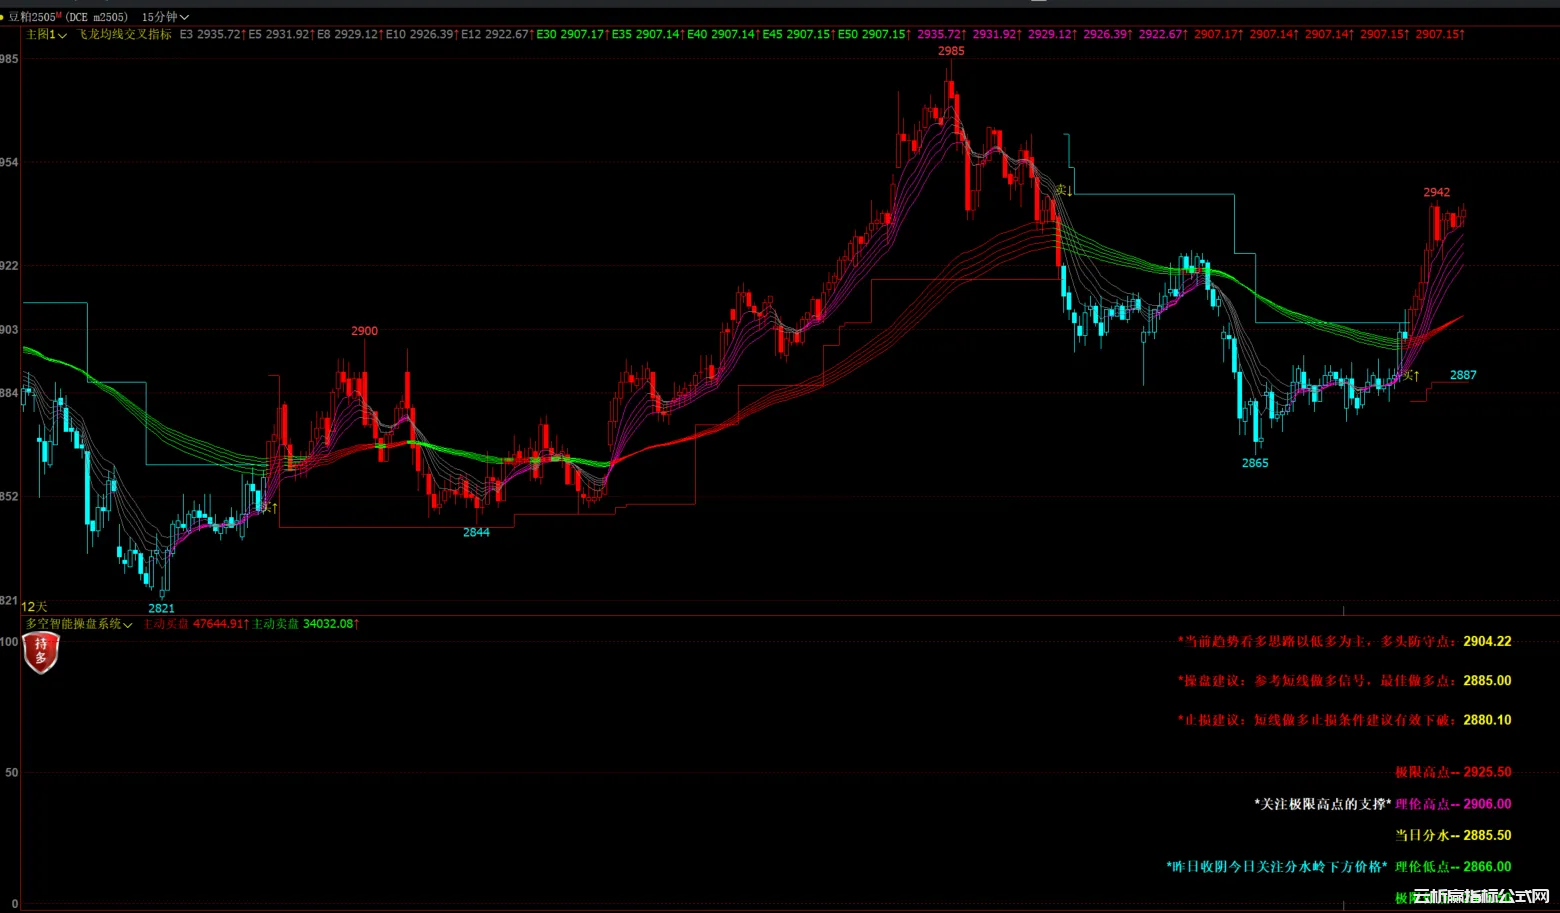The width and height of the screenshot is (1560, 913).
Task: Click the 买↑ buy signal near 2887
Action: tap(1411, 375)
